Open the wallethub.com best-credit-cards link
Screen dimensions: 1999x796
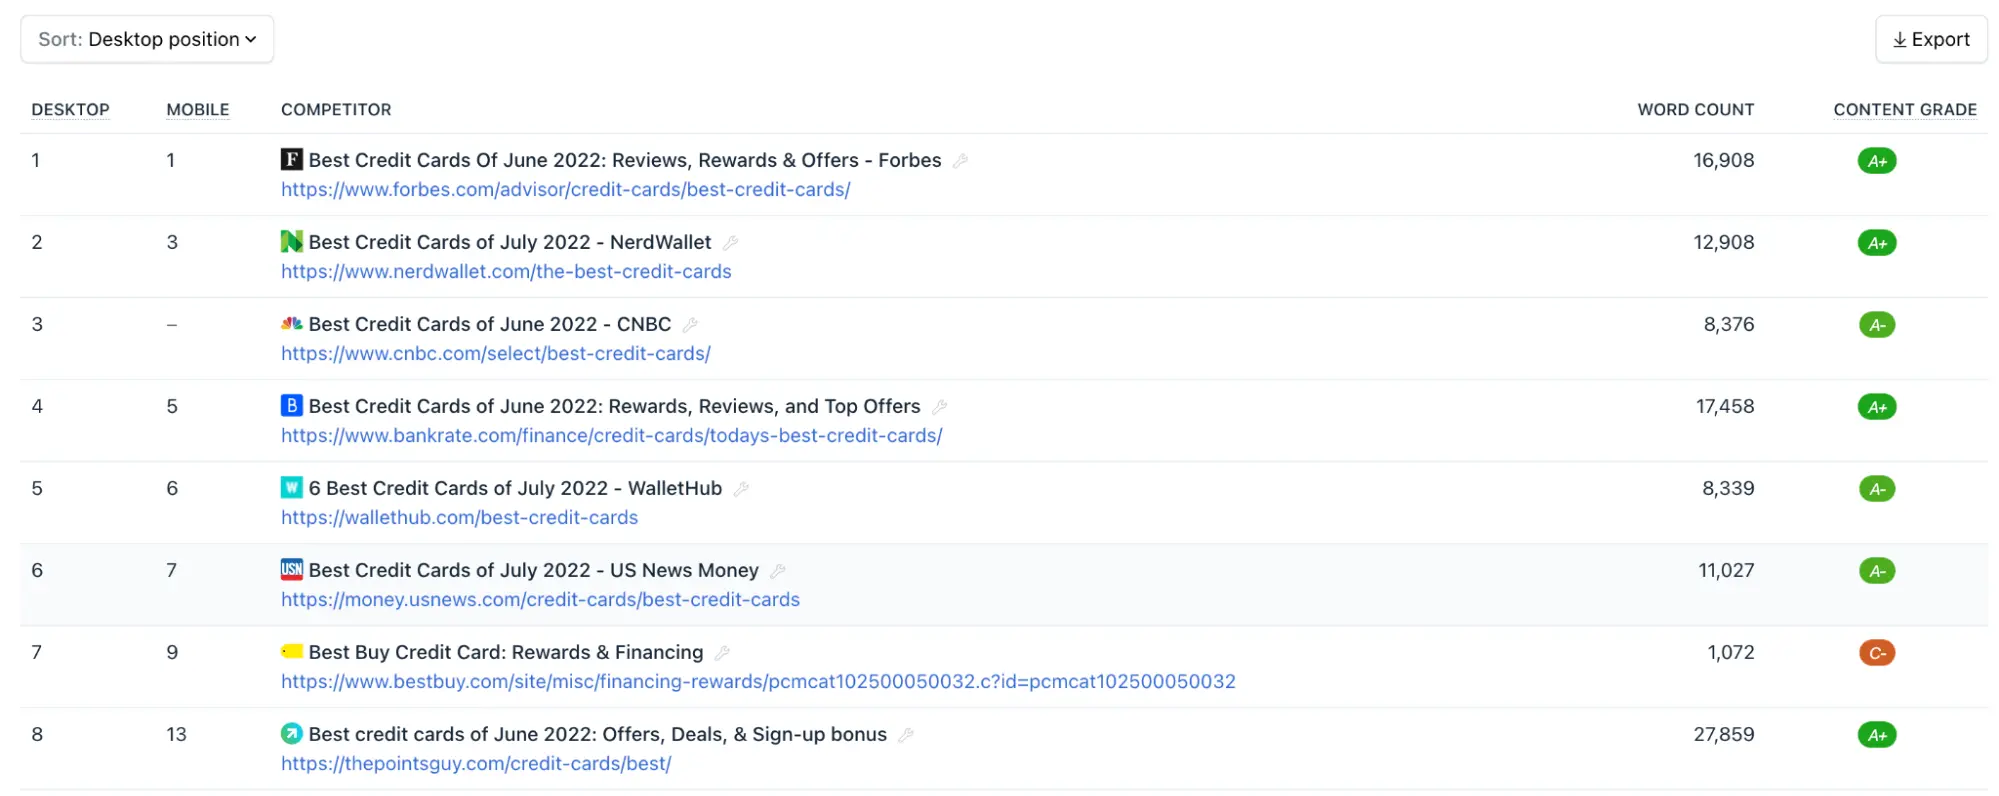459,517
